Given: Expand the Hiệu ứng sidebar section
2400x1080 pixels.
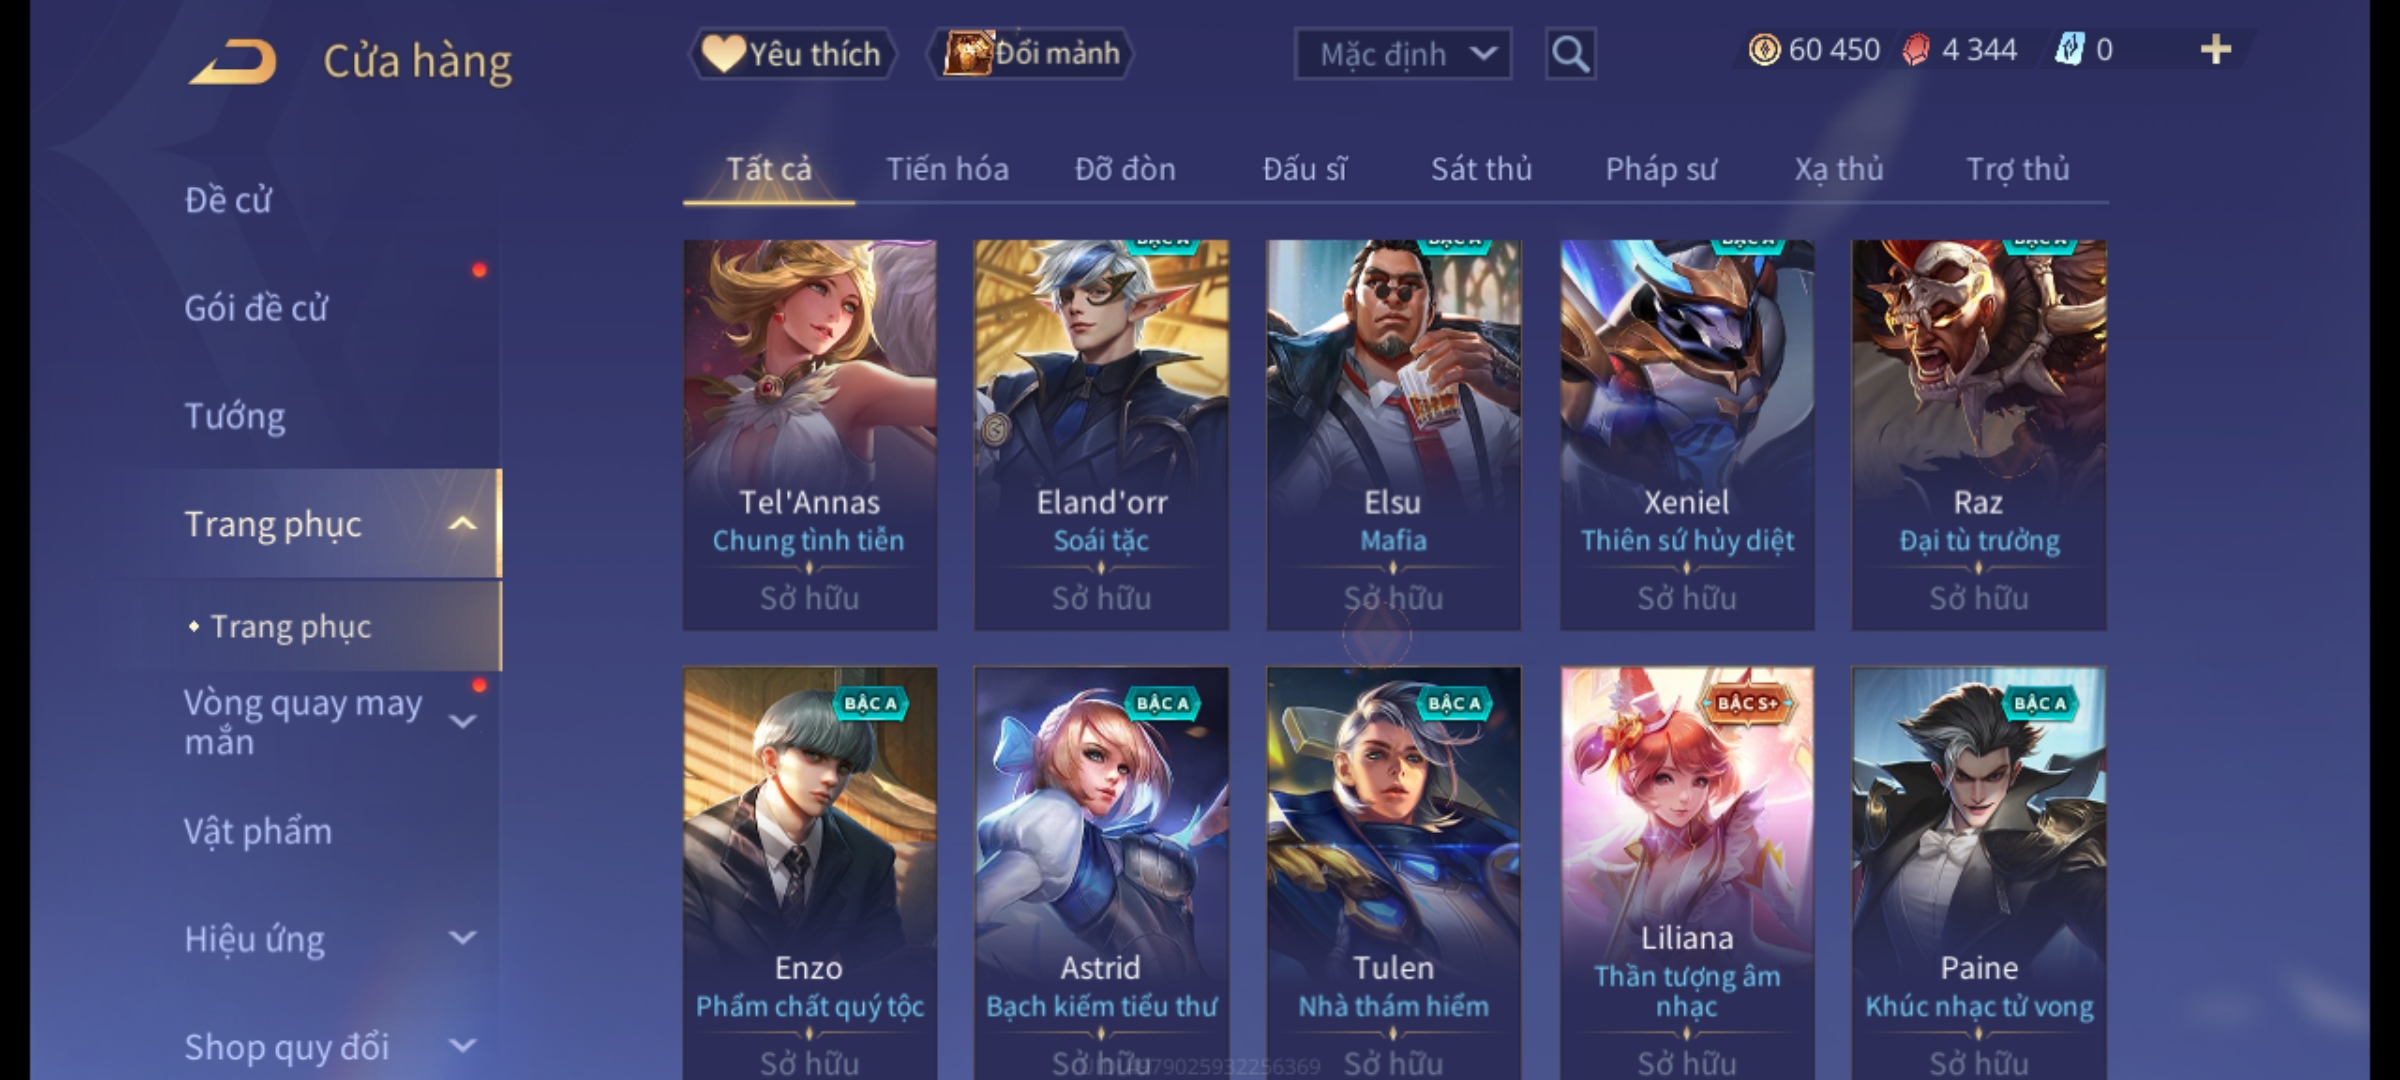Looking at the screenshot, I should coord(462,938).
